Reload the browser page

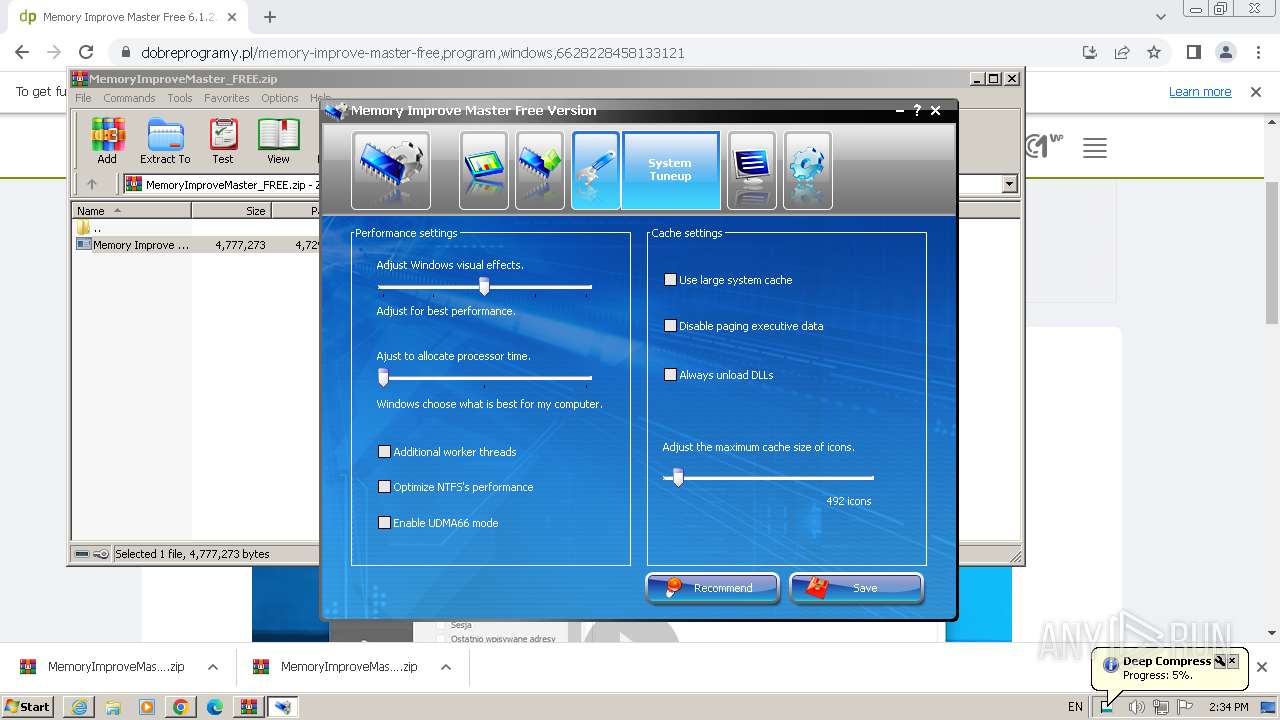[86, 53]
